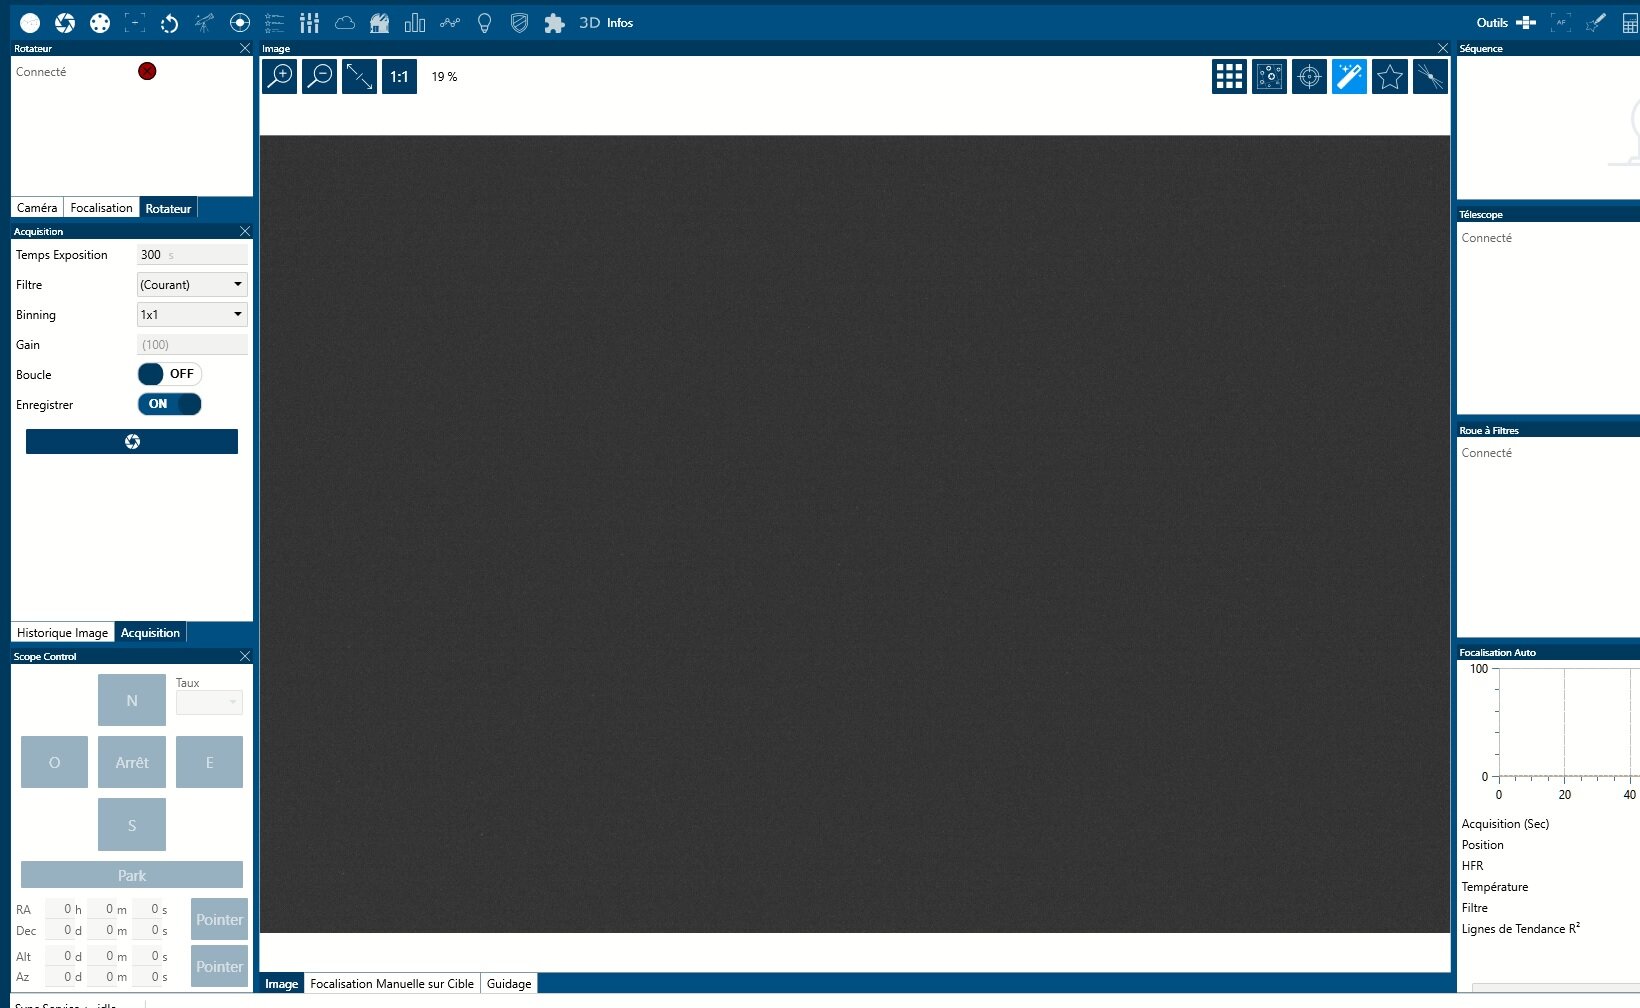Open the Taux rate dropdown
The image size is (1640, 1008).
click(x=209, y=702)
